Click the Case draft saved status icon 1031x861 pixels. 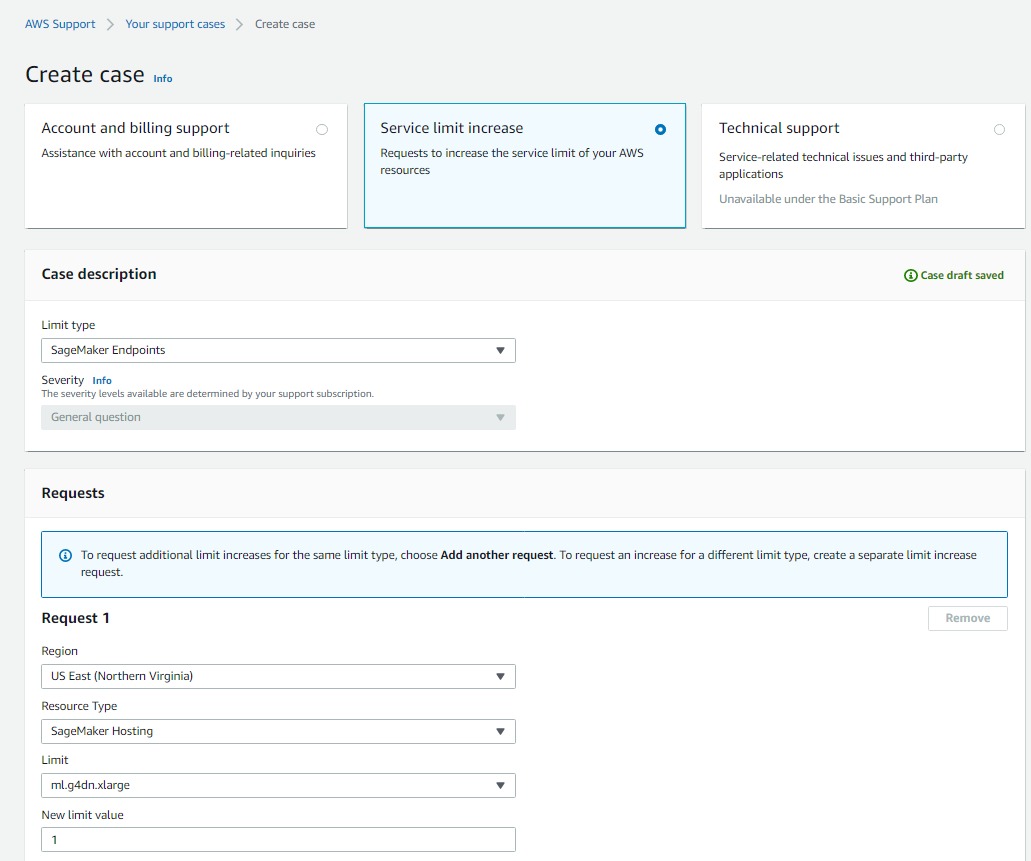tap(911, 276)
